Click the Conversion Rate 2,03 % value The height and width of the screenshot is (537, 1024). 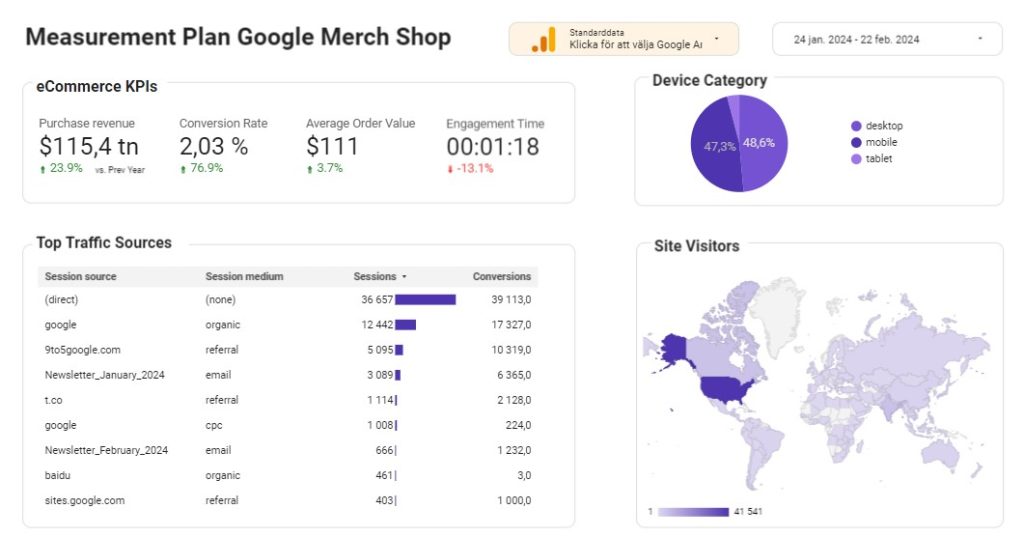click(214, 146)
